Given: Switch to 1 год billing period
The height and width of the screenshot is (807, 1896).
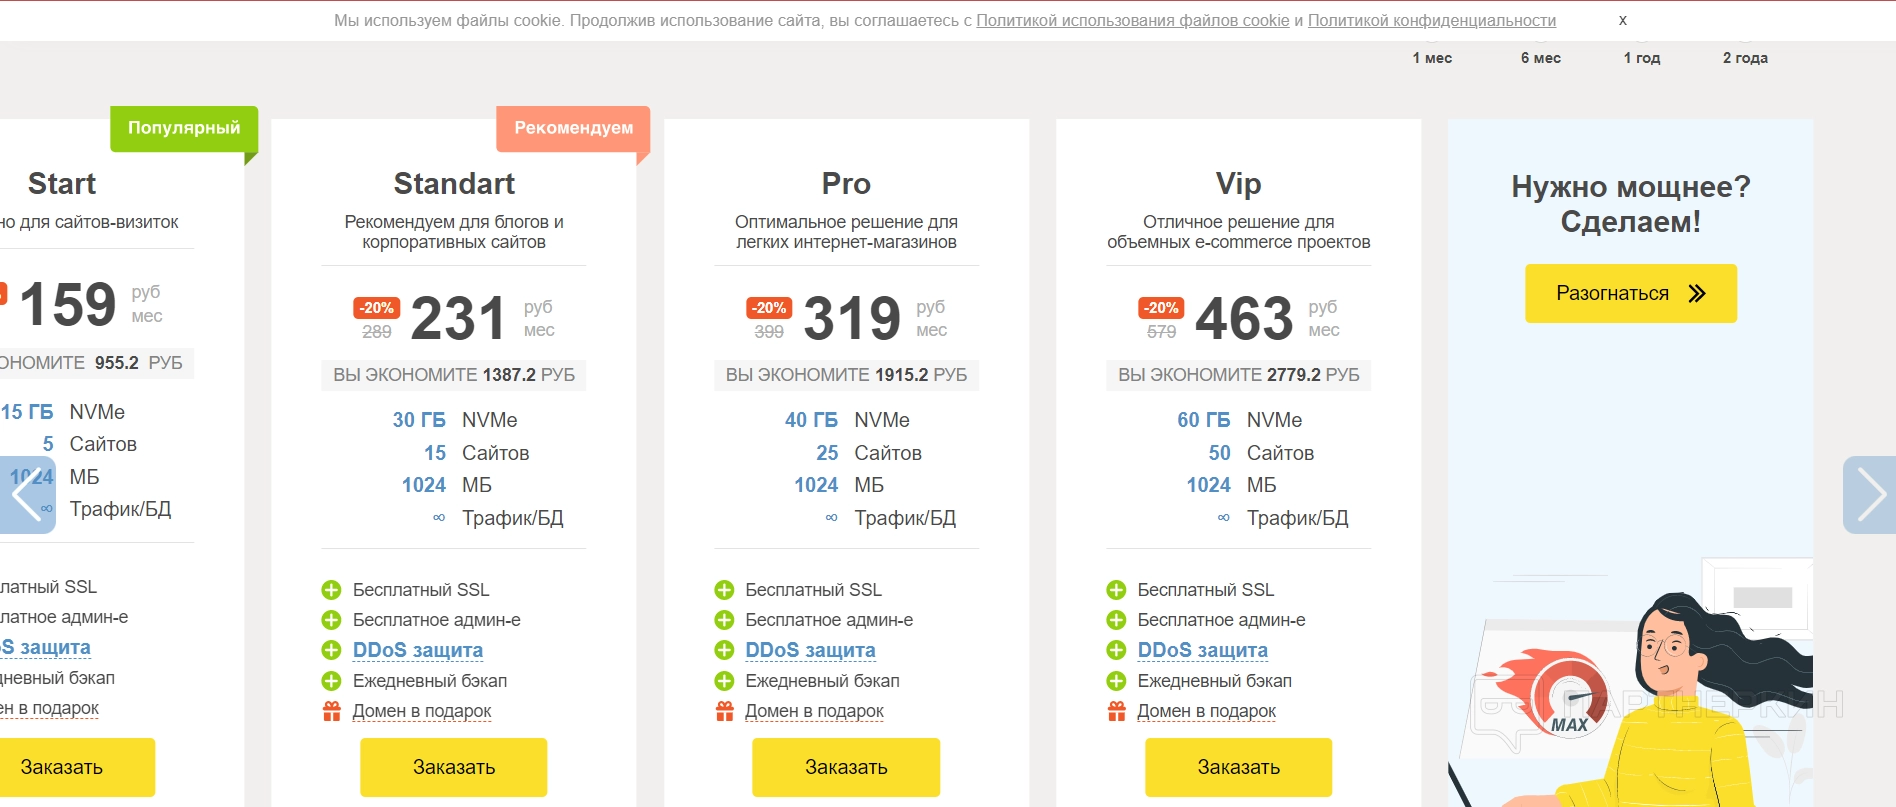Looking at the screenshot, I should coord(1641,58).
